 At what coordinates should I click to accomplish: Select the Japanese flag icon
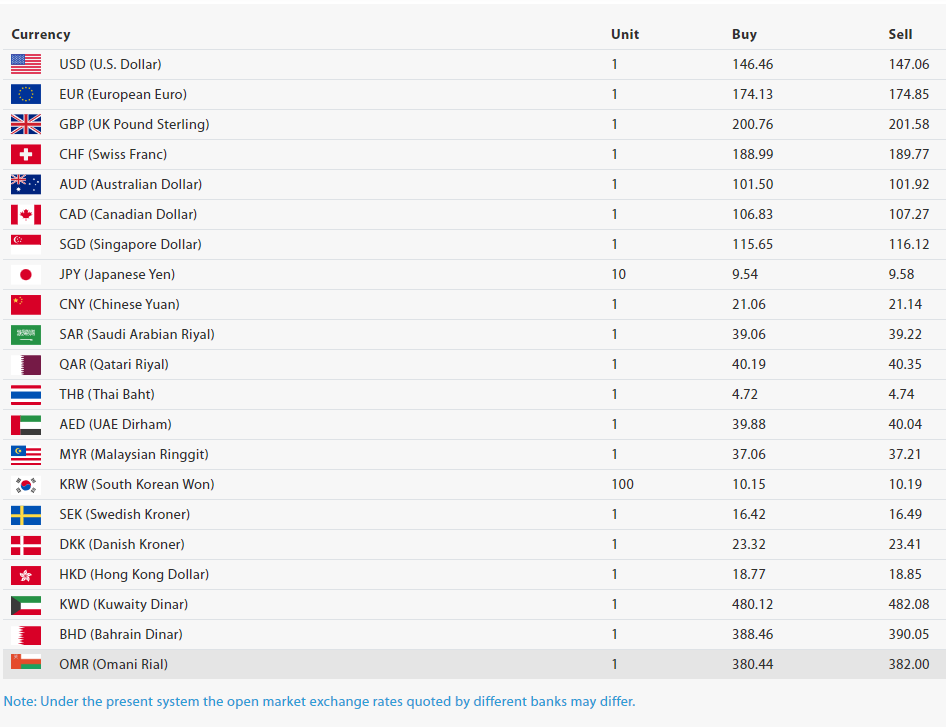pos(26,274)
